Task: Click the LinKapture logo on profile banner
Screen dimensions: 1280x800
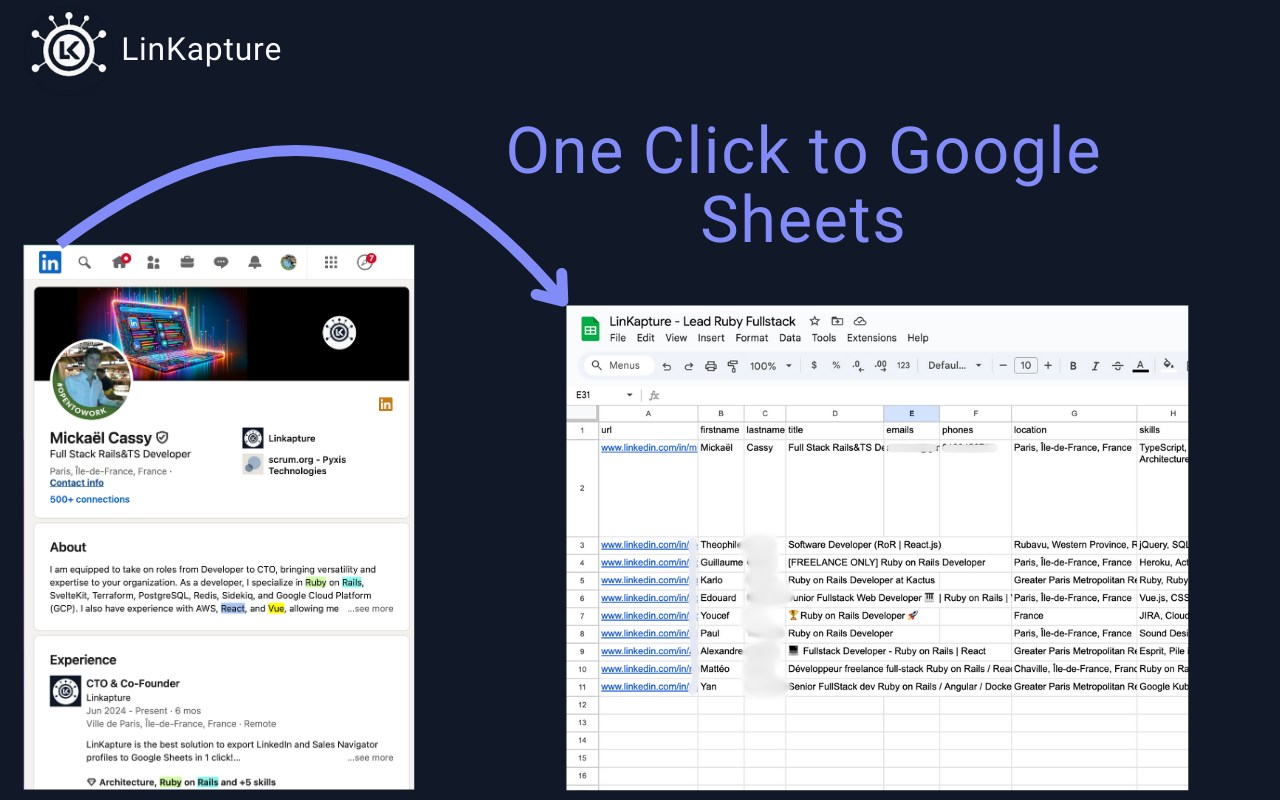Action: point(340,332)
